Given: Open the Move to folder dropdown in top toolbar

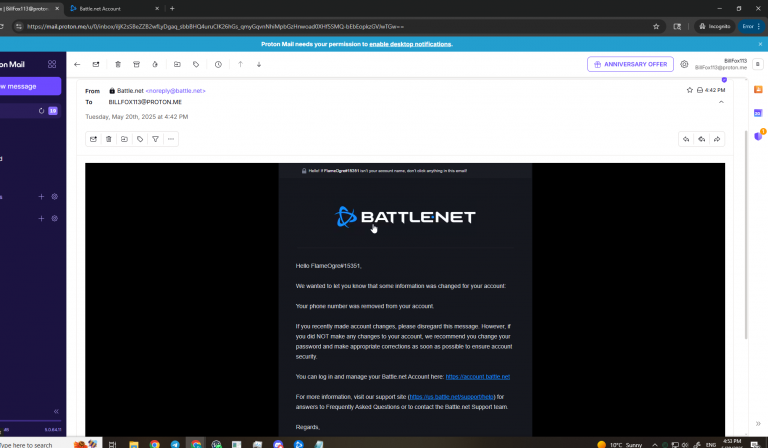Looking at the screenshot, I should [177, 64].
